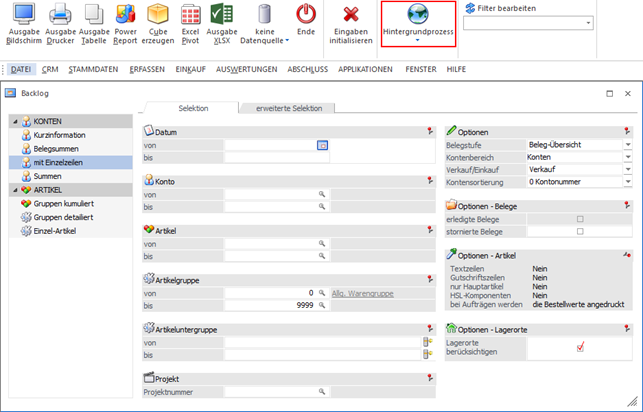
Task: Uncheck Lagerorte berücksichtigen checkbox
Action: (580, 347)
